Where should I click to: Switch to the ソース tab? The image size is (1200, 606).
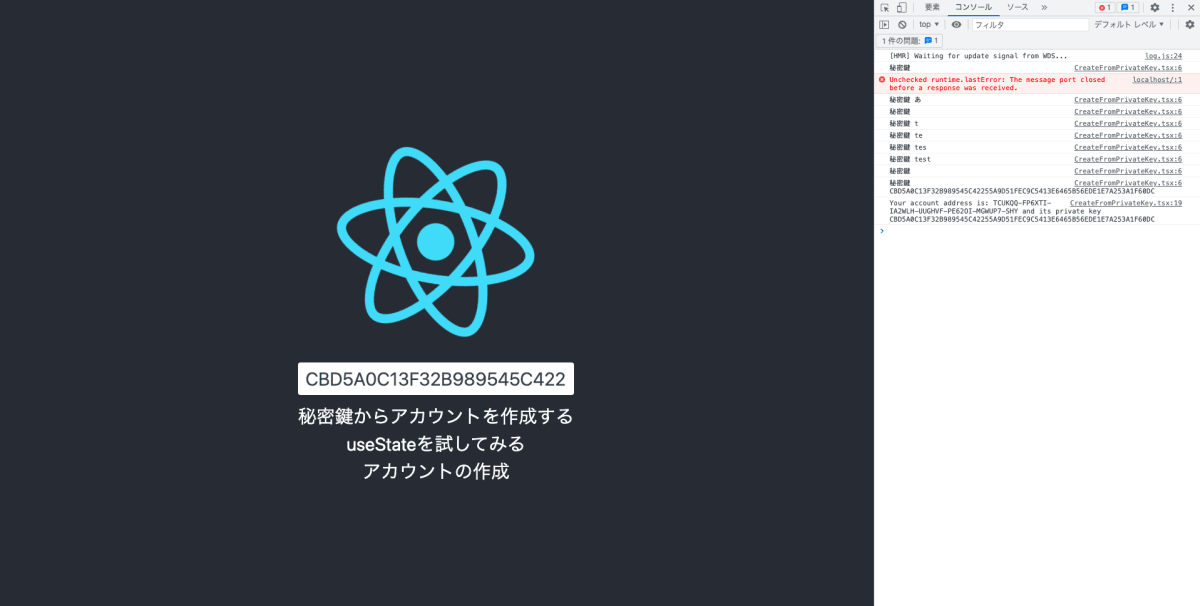pyautogui.click(x=1017, y=7)
